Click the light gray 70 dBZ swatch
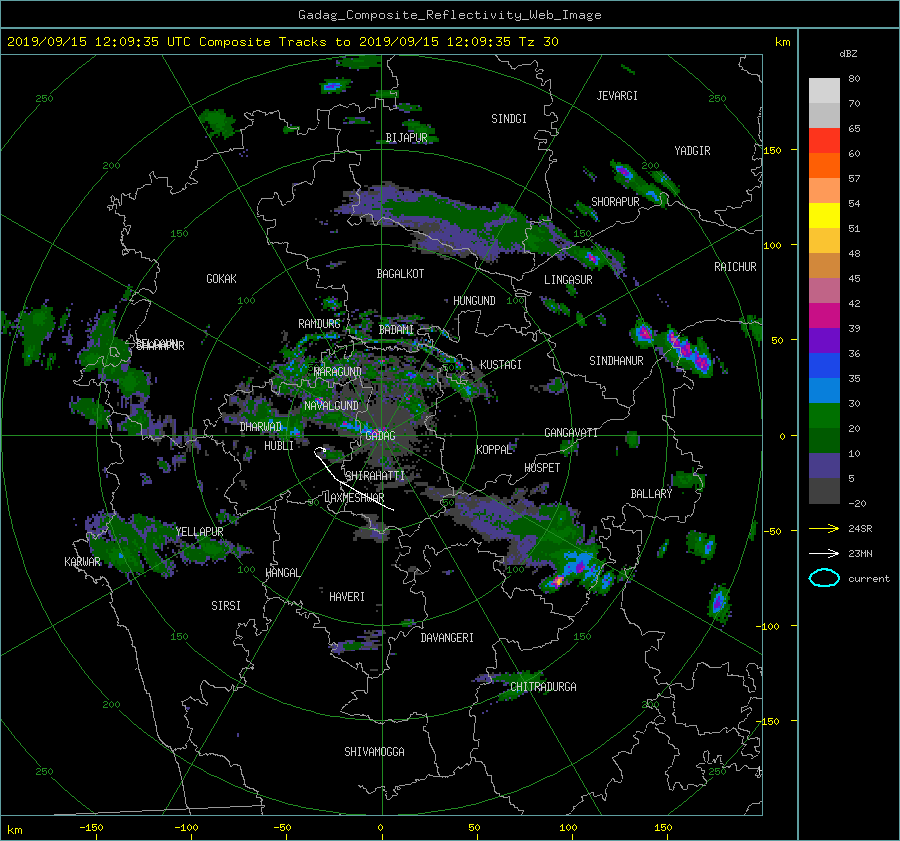 pyautogui.click(x=824, y=91)
